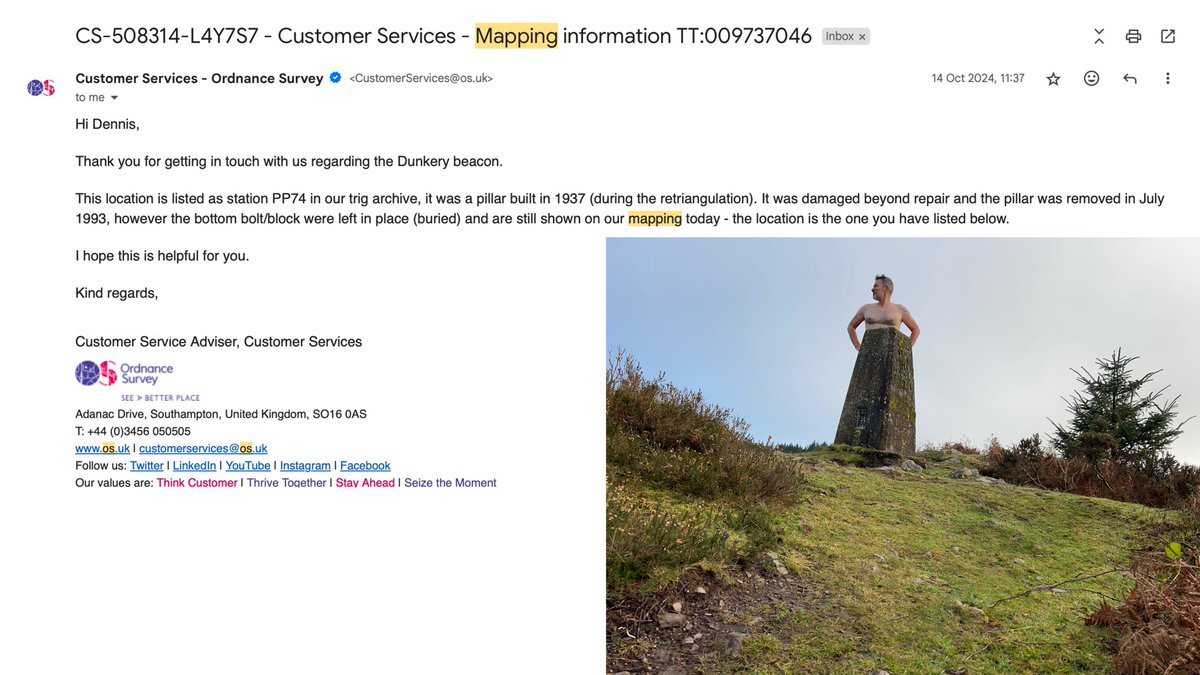The image size is (1200, 675).
Task: Add an emoji reaction to the message
Action: 1091,77
